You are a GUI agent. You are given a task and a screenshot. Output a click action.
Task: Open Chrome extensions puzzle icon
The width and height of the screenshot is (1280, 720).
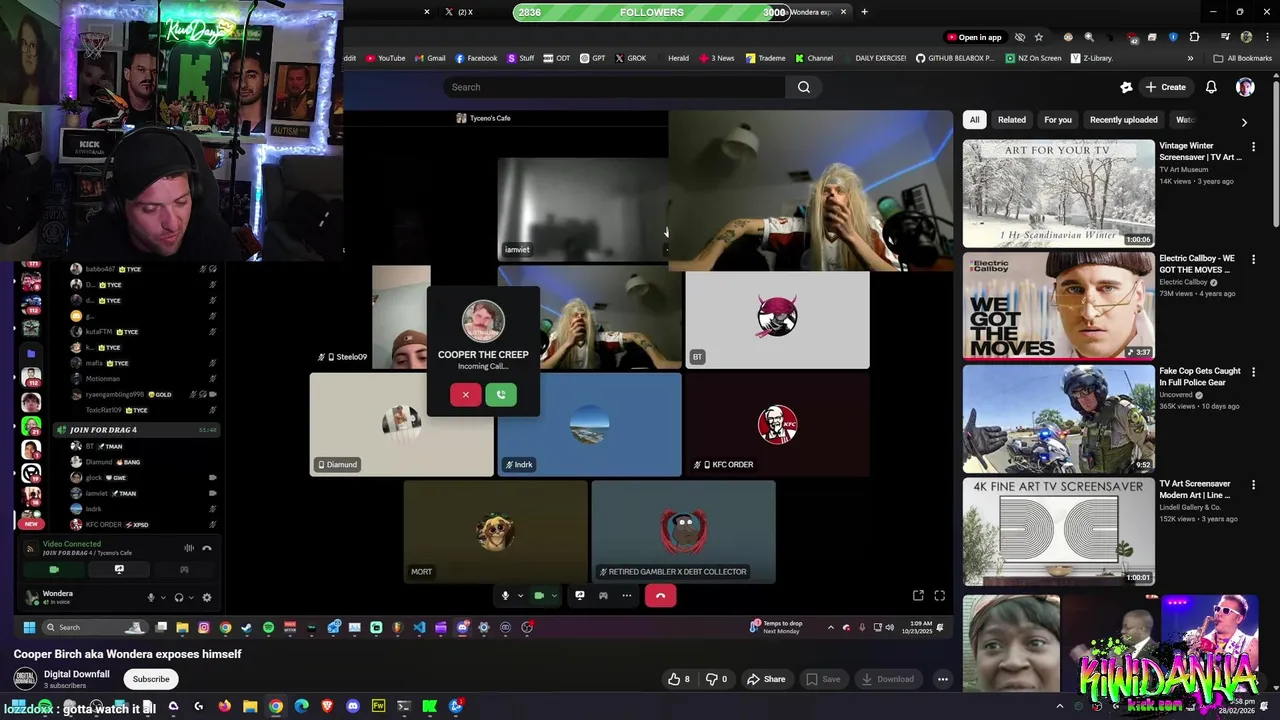(x=1194, y=37)
